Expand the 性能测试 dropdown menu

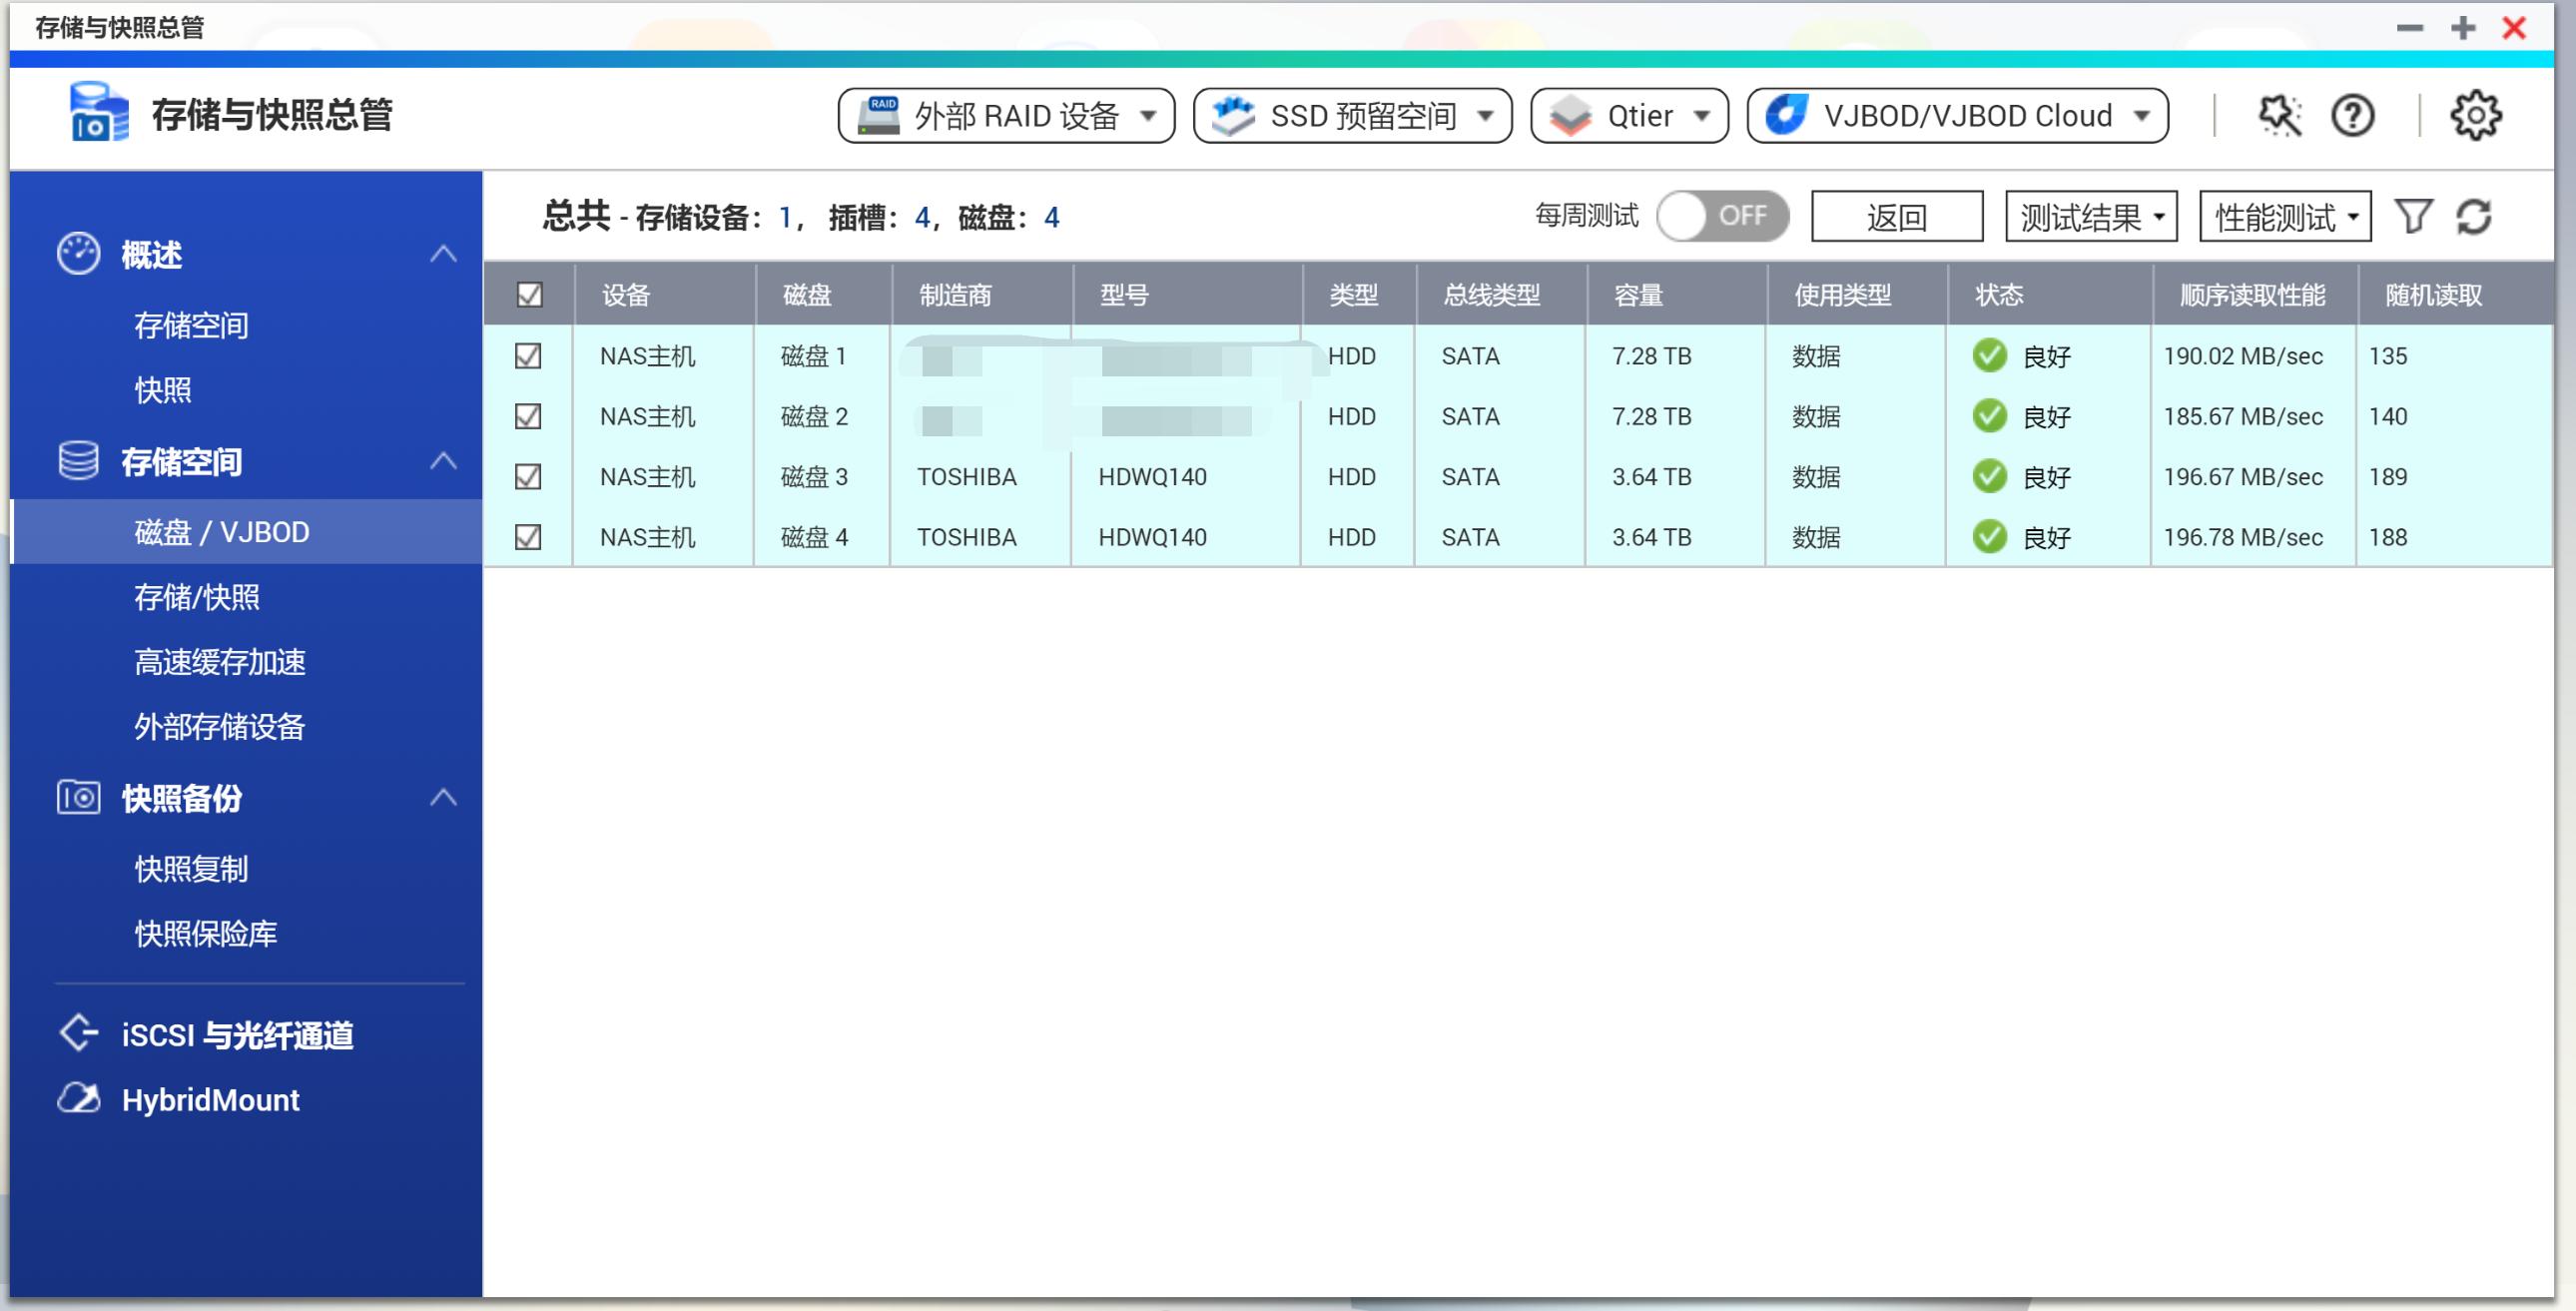[x=2284, y=214]
